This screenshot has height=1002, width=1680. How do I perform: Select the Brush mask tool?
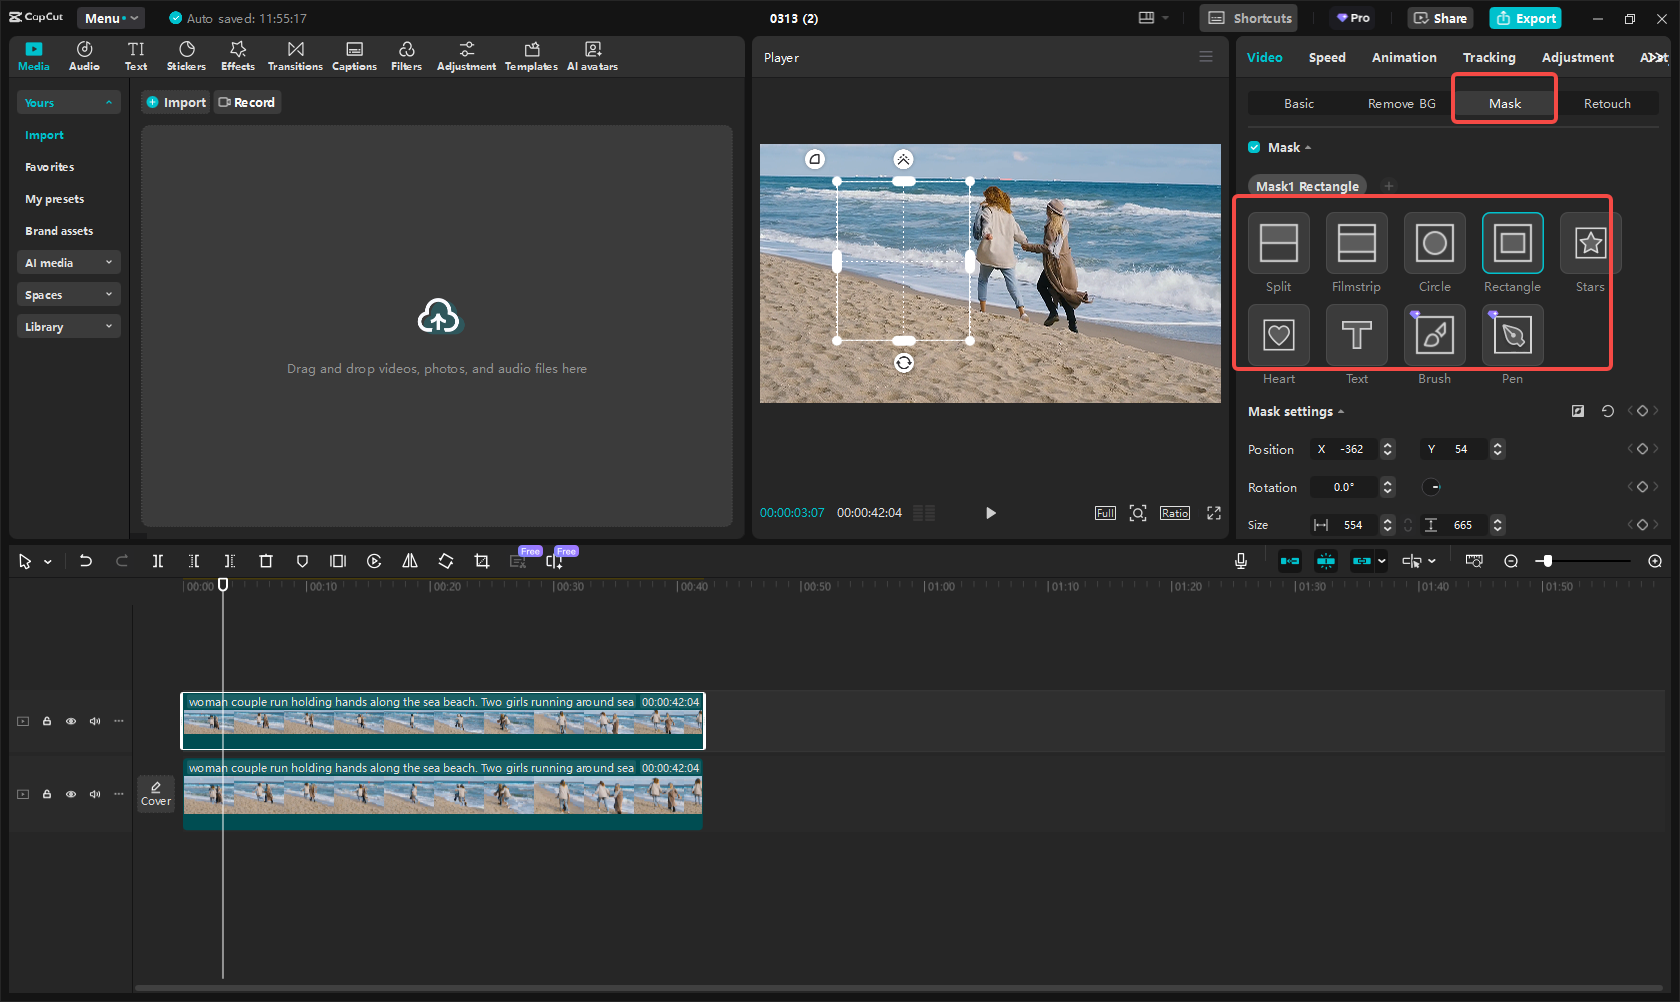[1434, 335]
